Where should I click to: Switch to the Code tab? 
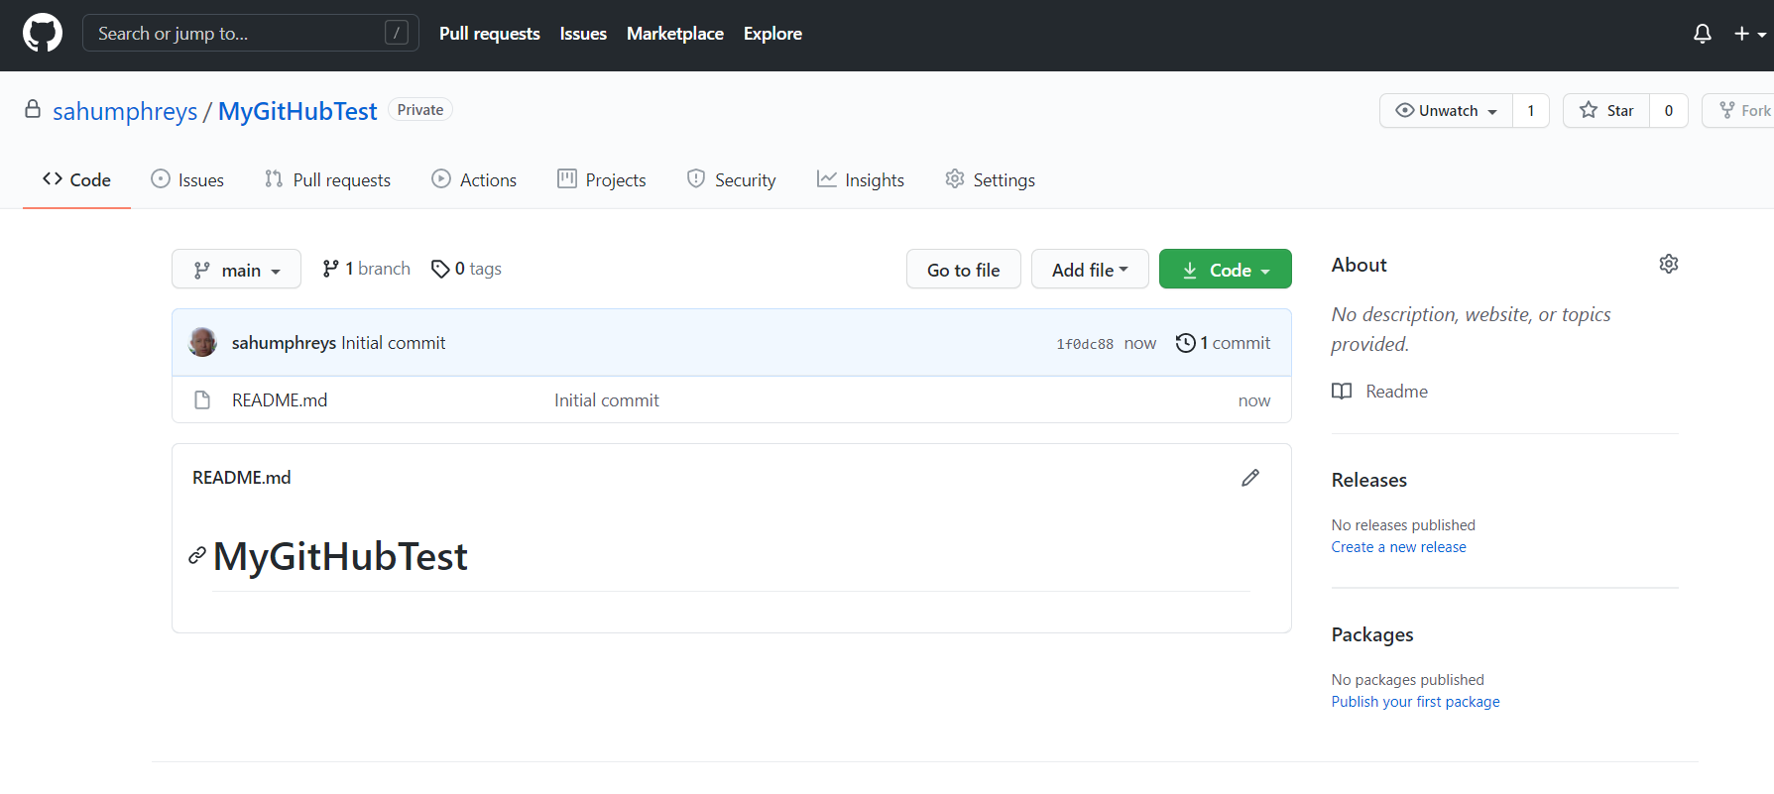[77, 180]
